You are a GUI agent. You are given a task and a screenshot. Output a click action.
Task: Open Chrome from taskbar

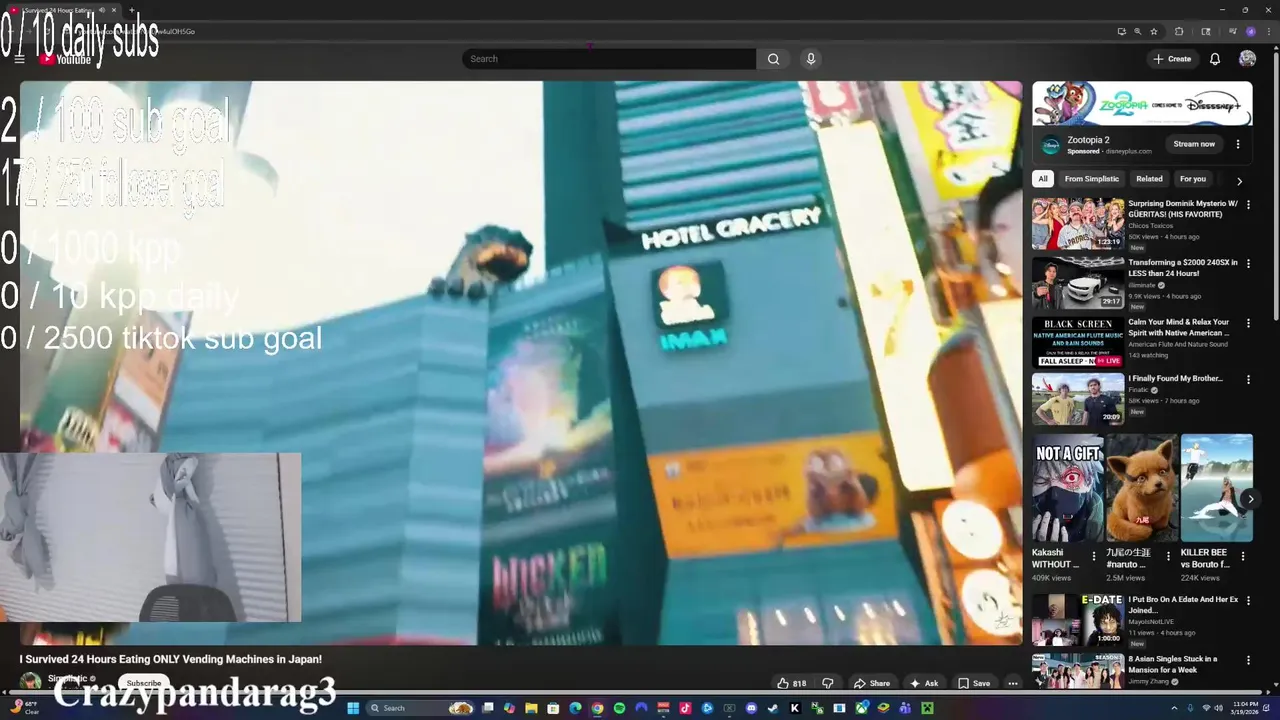[x=597, y=708]
